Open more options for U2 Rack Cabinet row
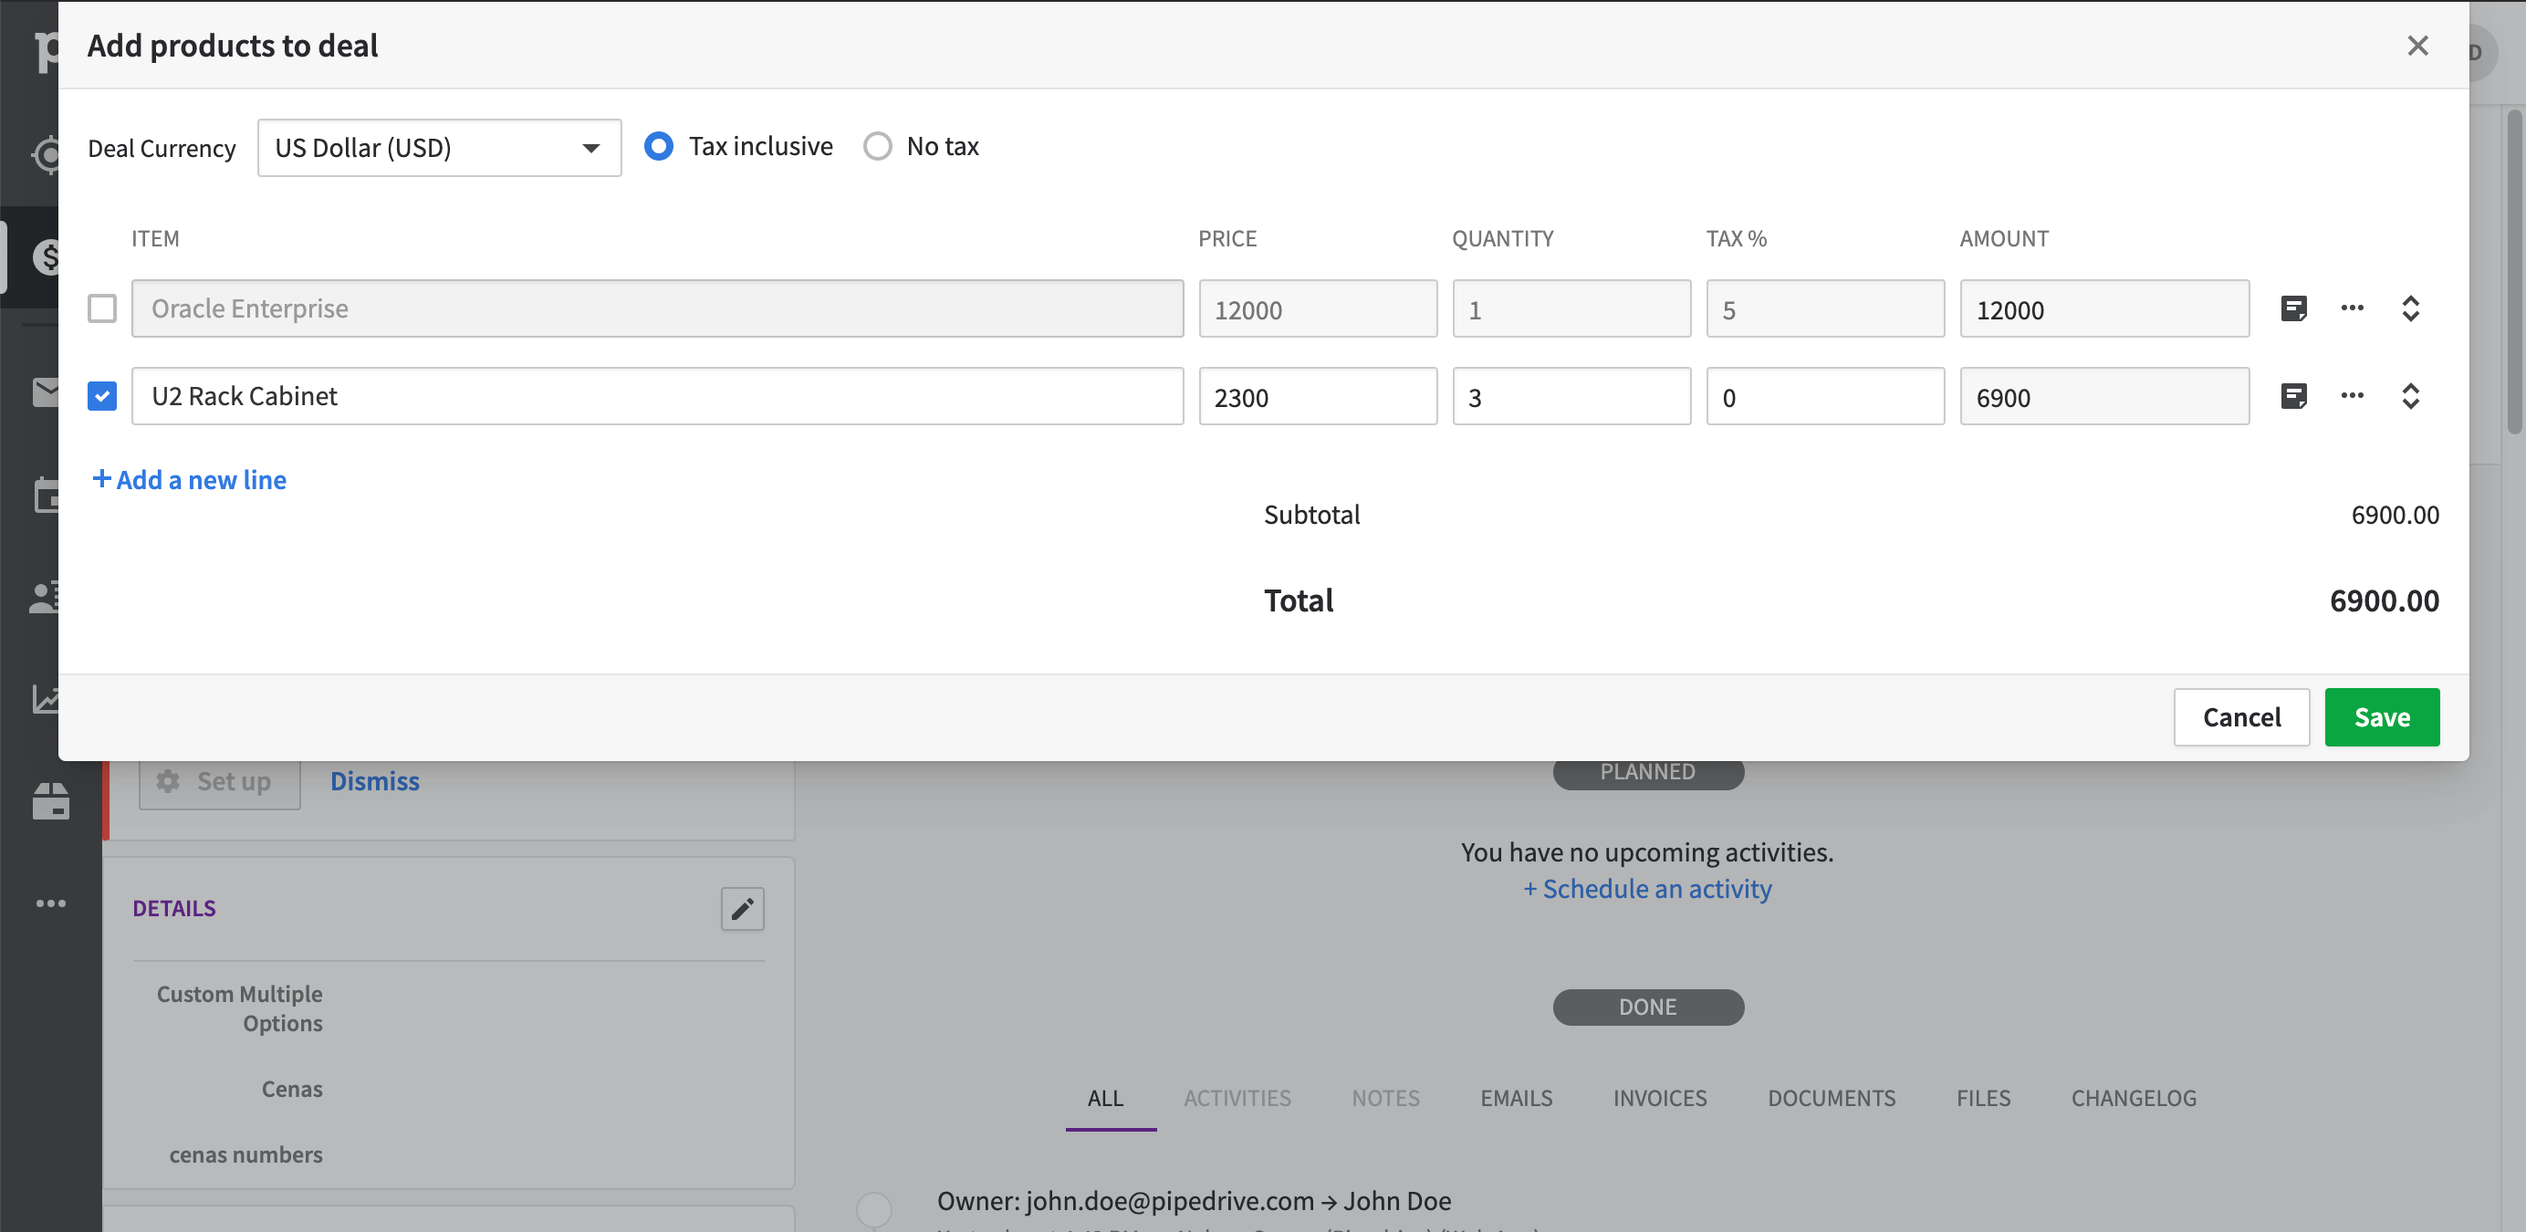 click(x=2352, y=396)
